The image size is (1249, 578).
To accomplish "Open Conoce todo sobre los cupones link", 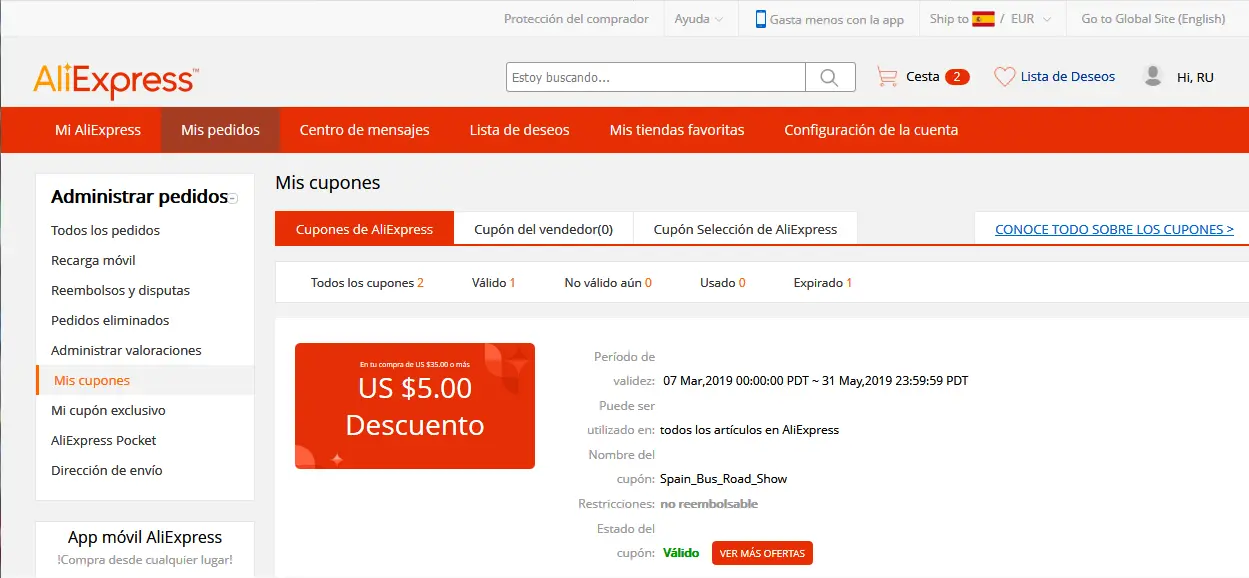I will click(1114, 229).
